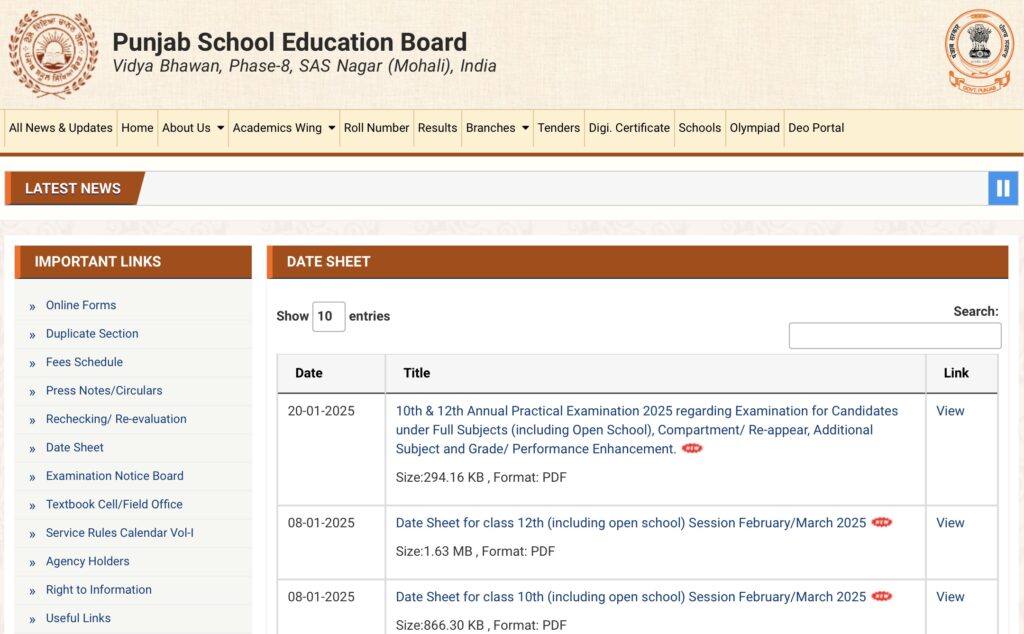Screen dimensions: 1024x634
Task: Open Service Rules Calendar Vol-I link
Action: pos(120,533)
